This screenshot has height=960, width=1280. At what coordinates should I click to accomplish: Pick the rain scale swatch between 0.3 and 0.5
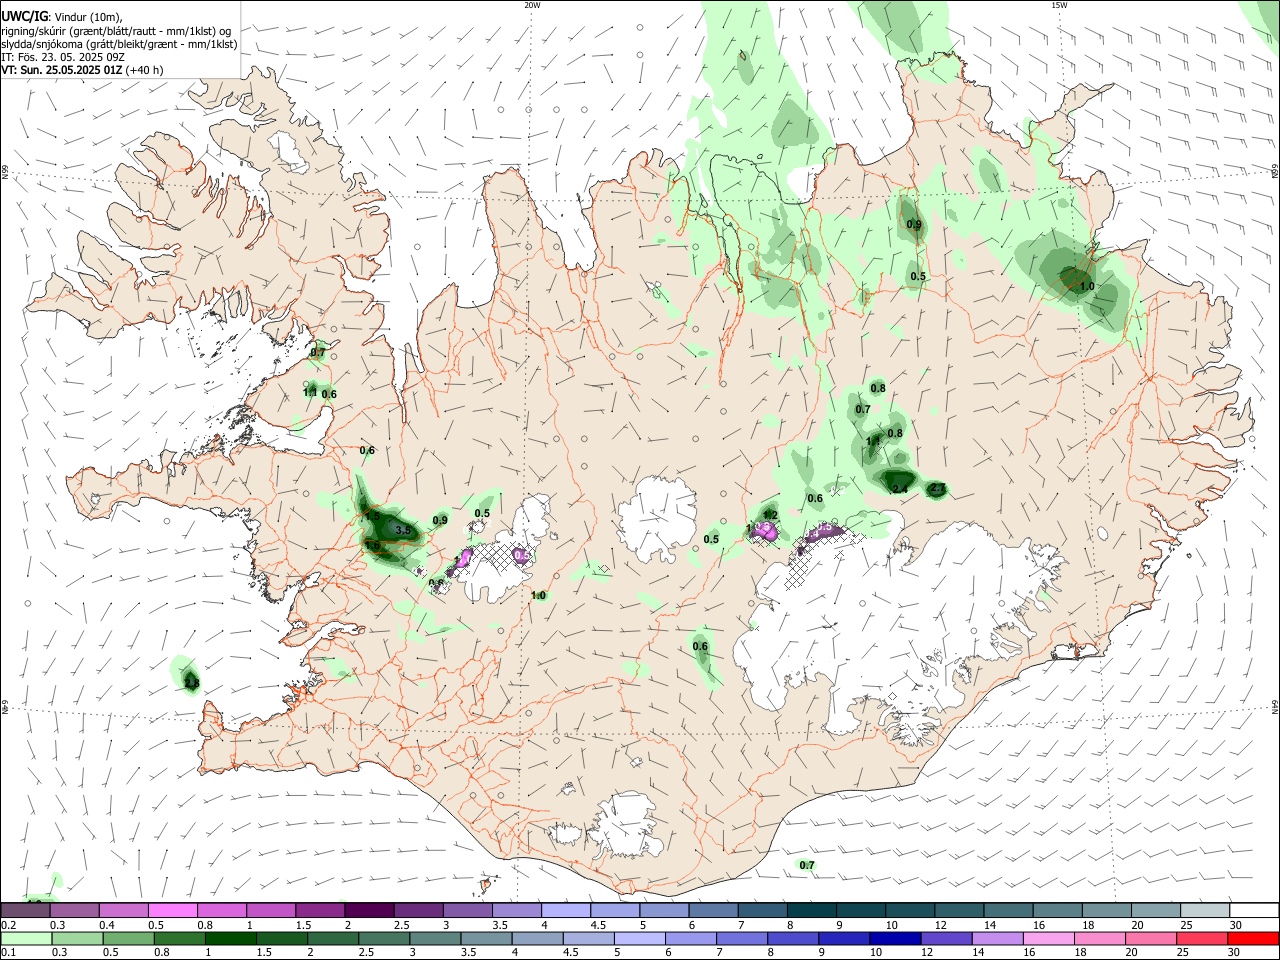pyautogui.click(x=77, y=938)
